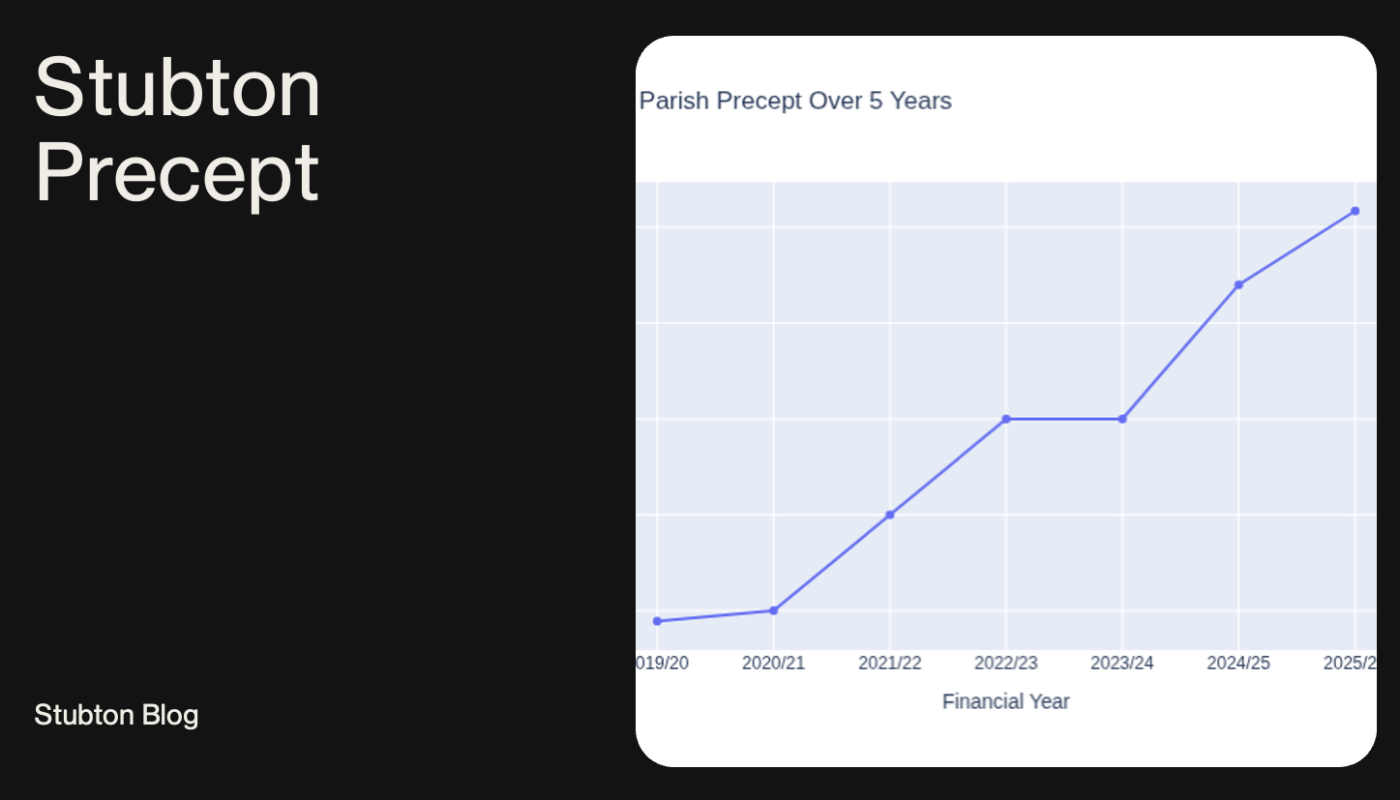Click the highest data point for 2025/26
The height and width of the screenshot is (800, 1400).
click(x=1355, y=211)
